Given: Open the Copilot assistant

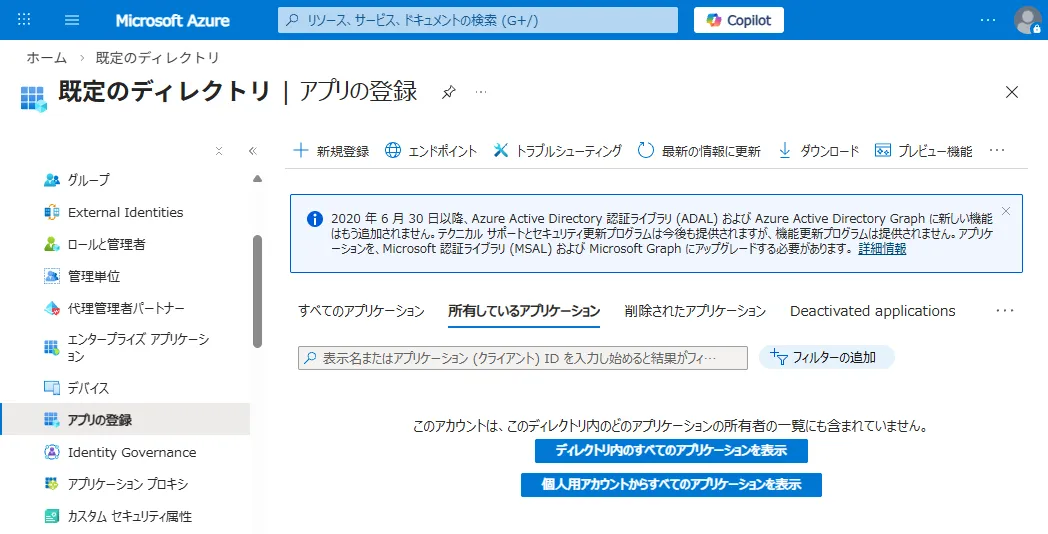Looking at the screenshot, I should coord(739,20).
